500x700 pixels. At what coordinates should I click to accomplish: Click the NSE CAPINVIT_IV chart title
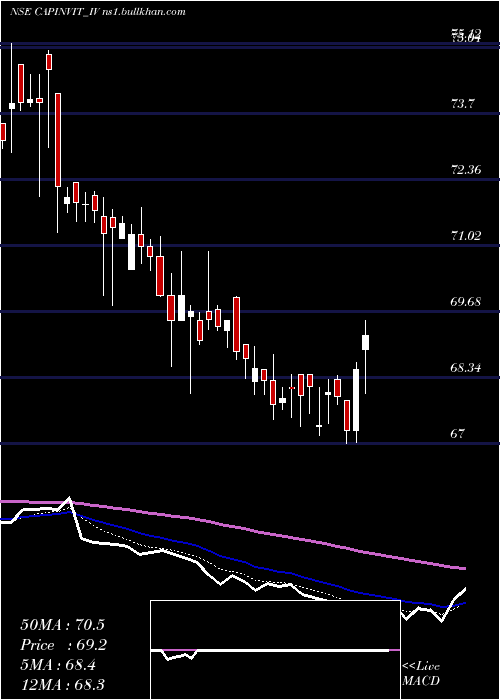(98, 12)
